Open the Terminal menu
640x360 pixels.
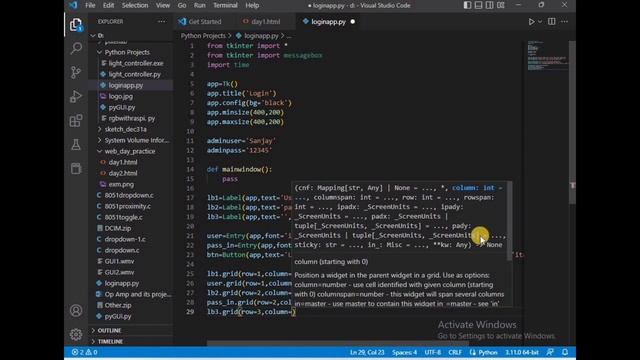point(225,5)
